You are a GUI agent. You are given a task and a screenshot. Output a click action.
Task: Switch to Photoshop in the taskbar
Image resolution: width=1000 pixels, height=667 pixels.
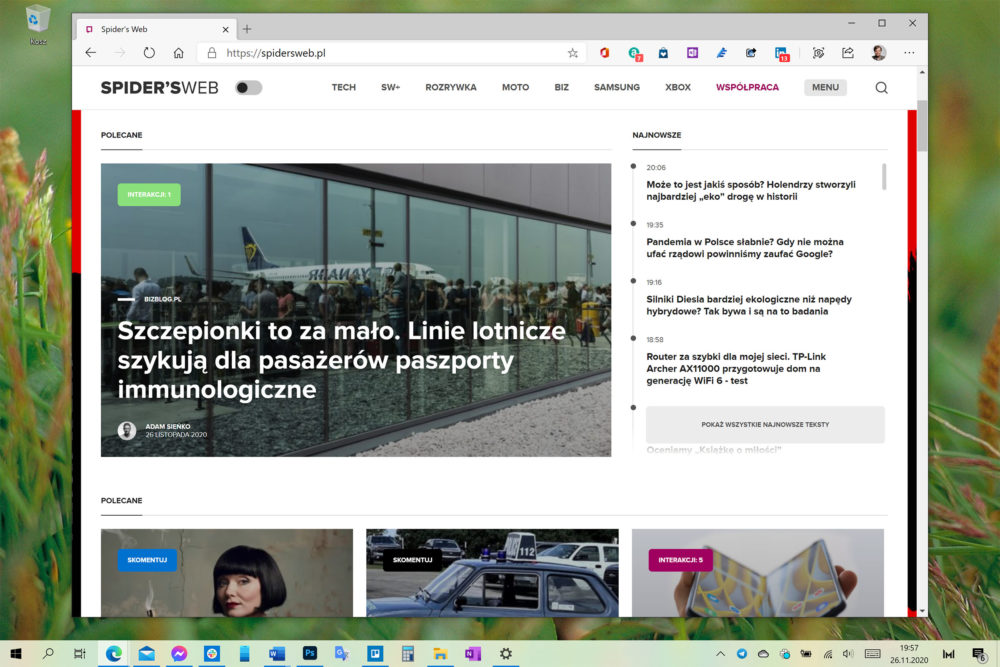(x=310, y=654)
